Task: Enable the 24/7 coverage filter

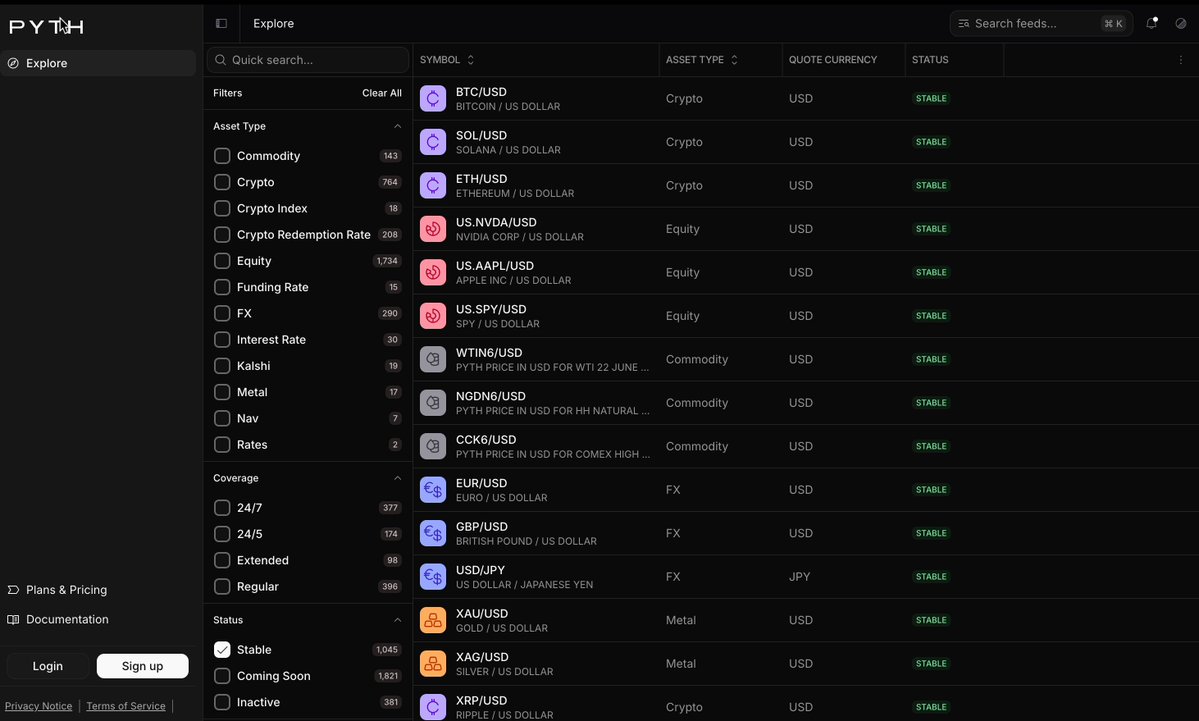Action: [222, 508]
